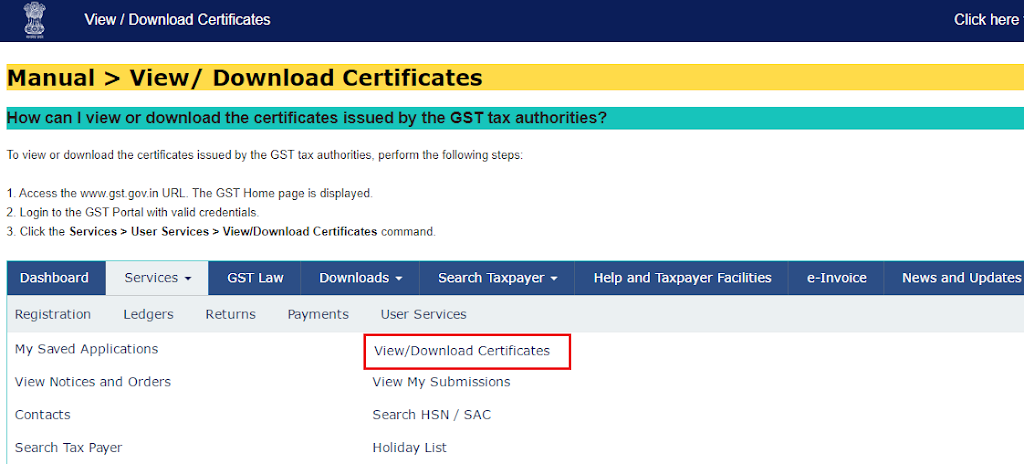Open the e-Invoice menu item
The image size is (1024, 464).
(x=837, y=278)
